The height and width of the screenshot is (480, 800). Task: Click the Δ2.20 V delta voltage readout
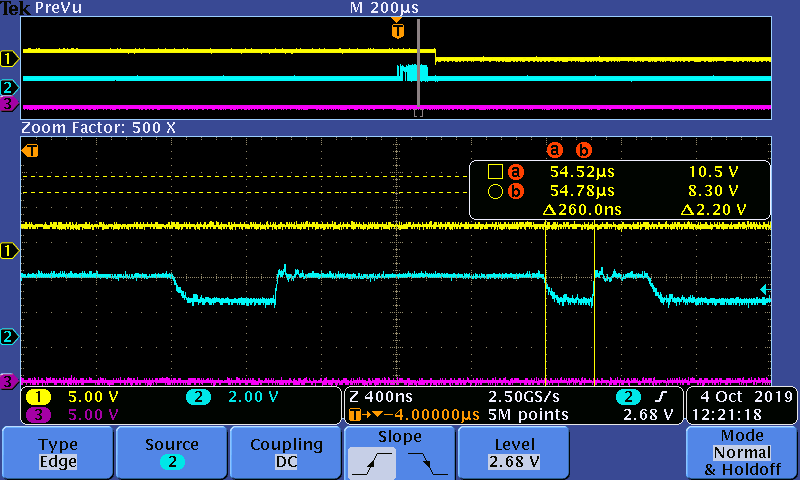[x=713, y=210]
